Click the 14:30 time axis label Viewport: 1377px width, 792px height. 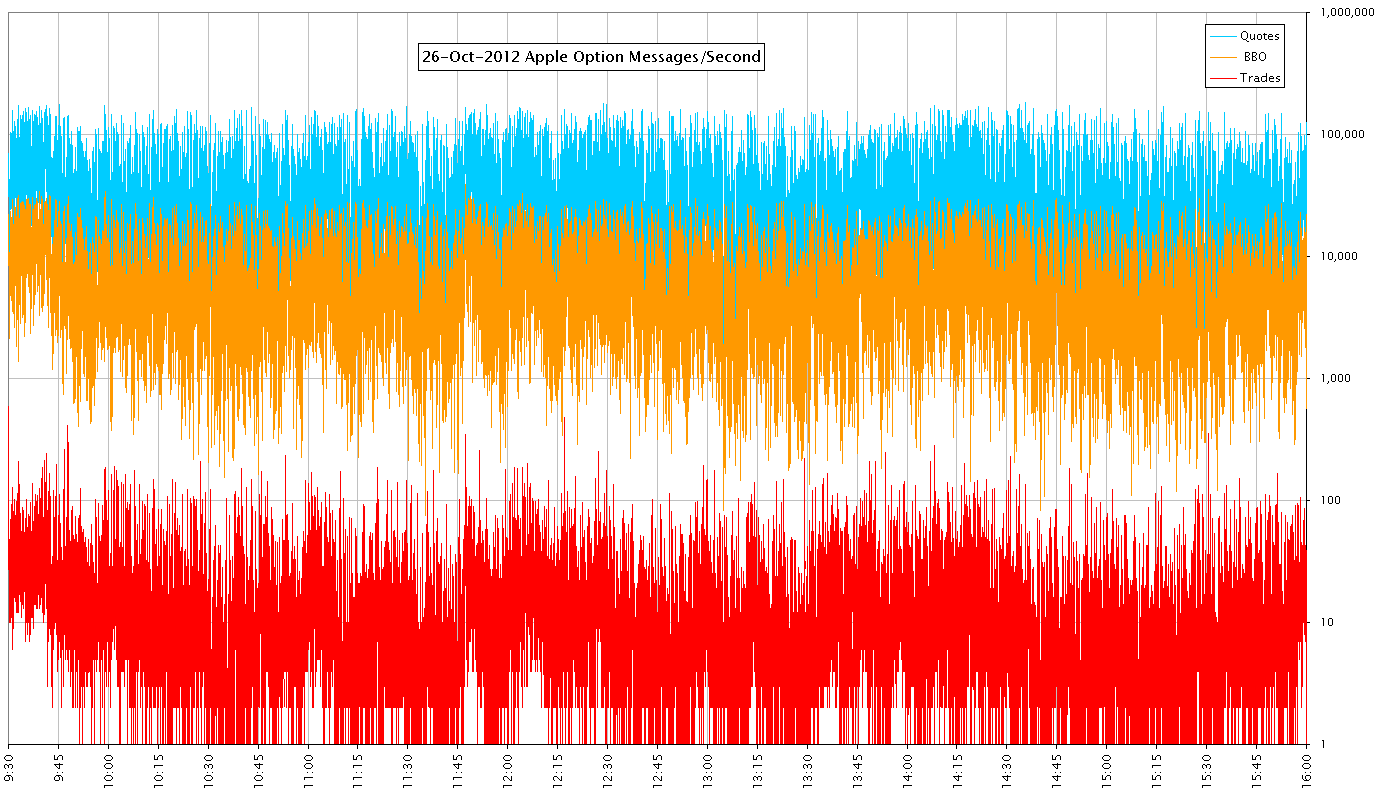click(1008, 769)
